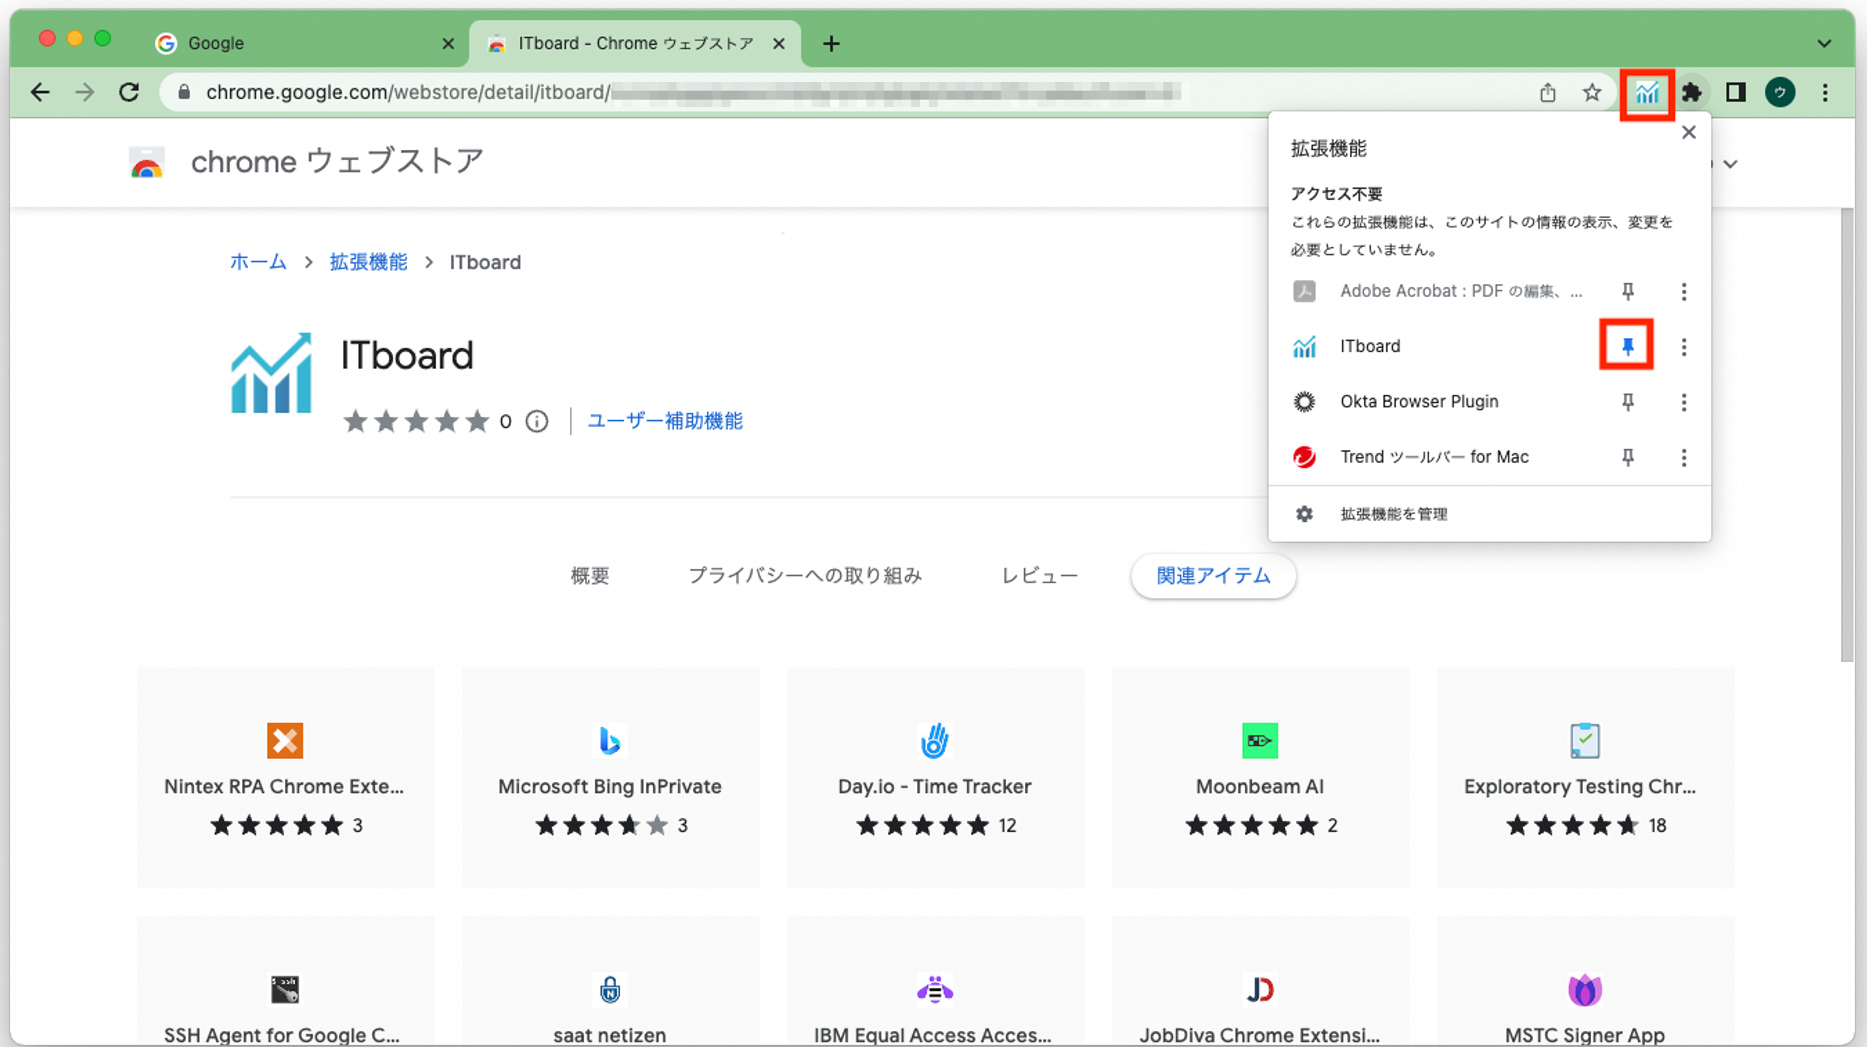This screenshot has height=1047, width=1867.
Task: Pin Trend ツールバー for Mac
Action: 1627,457
